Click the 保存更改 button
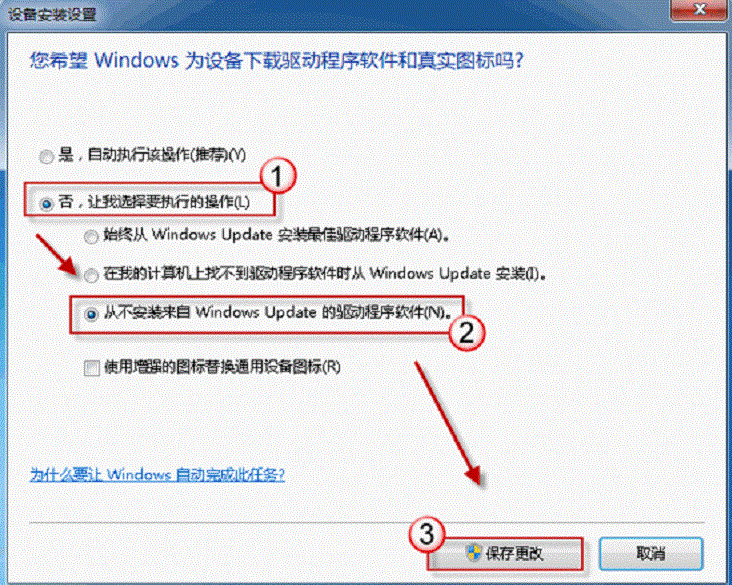This screenshot has height=585, width=732. pos(506,554)
